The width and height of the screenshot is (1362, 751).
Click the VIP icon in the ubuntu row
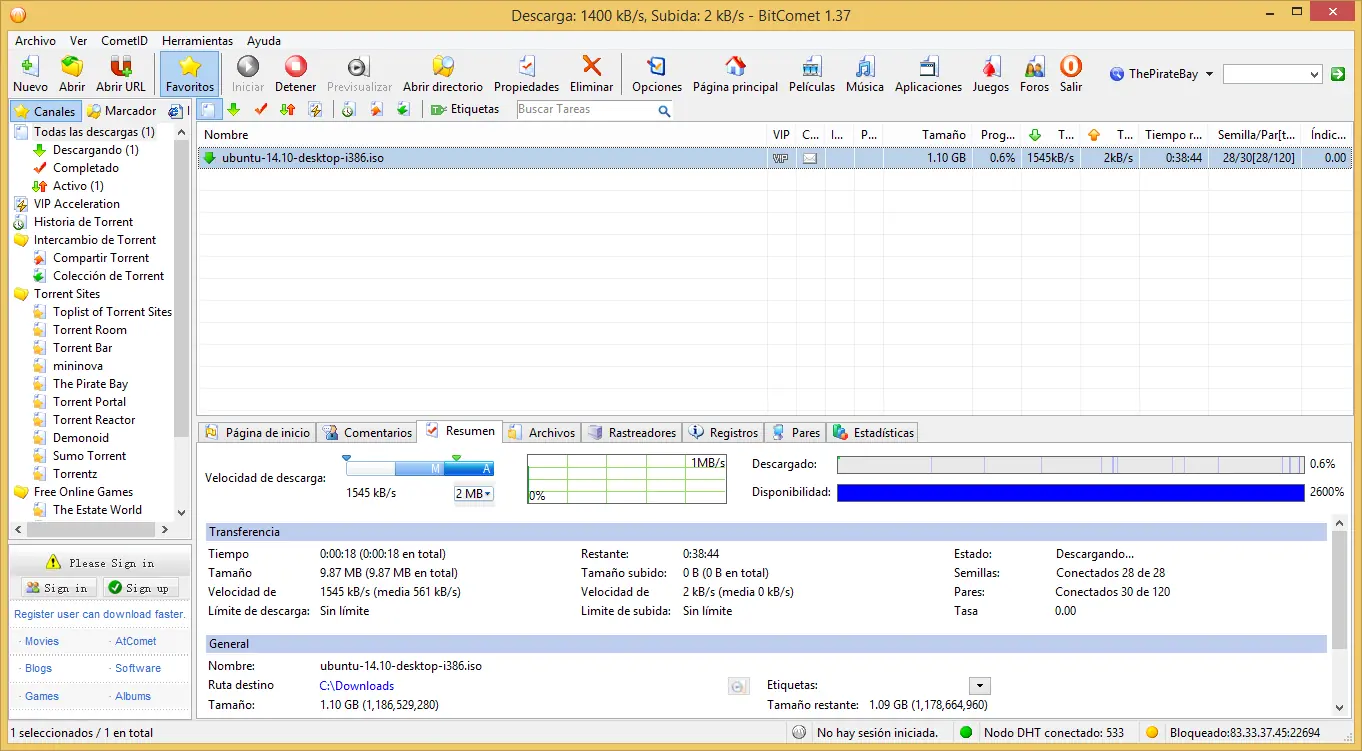click(781, 158)
